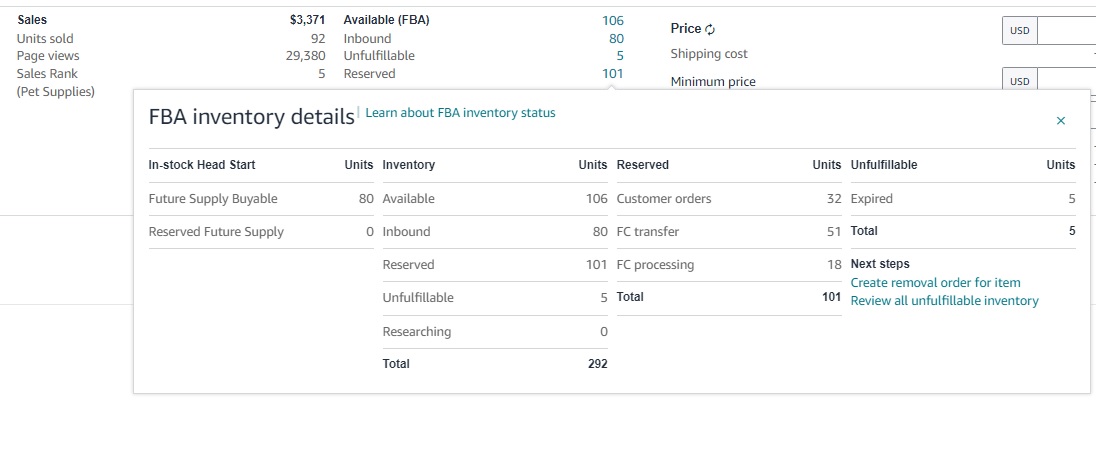Close the FBA inventory details popup
This screenshot has height=449, width=1096.
[x=1060, y=121]
